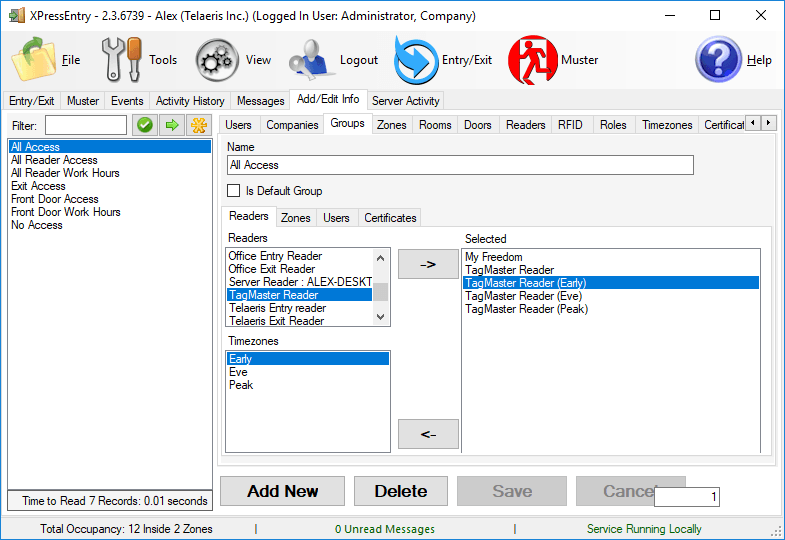Click Service Running Locally status text
The image size is (785, 540).
pos(644,529)
